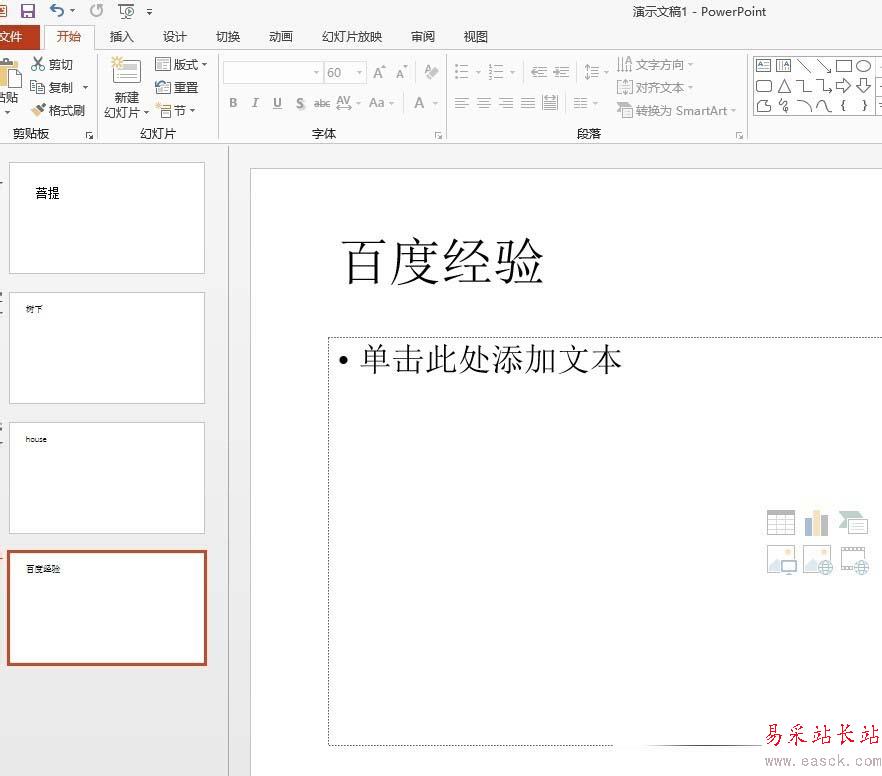The width and height of the screenshot is (882, 776).
Task: Activate the 格式刷 format painter
Action: [x=58, y=110]
